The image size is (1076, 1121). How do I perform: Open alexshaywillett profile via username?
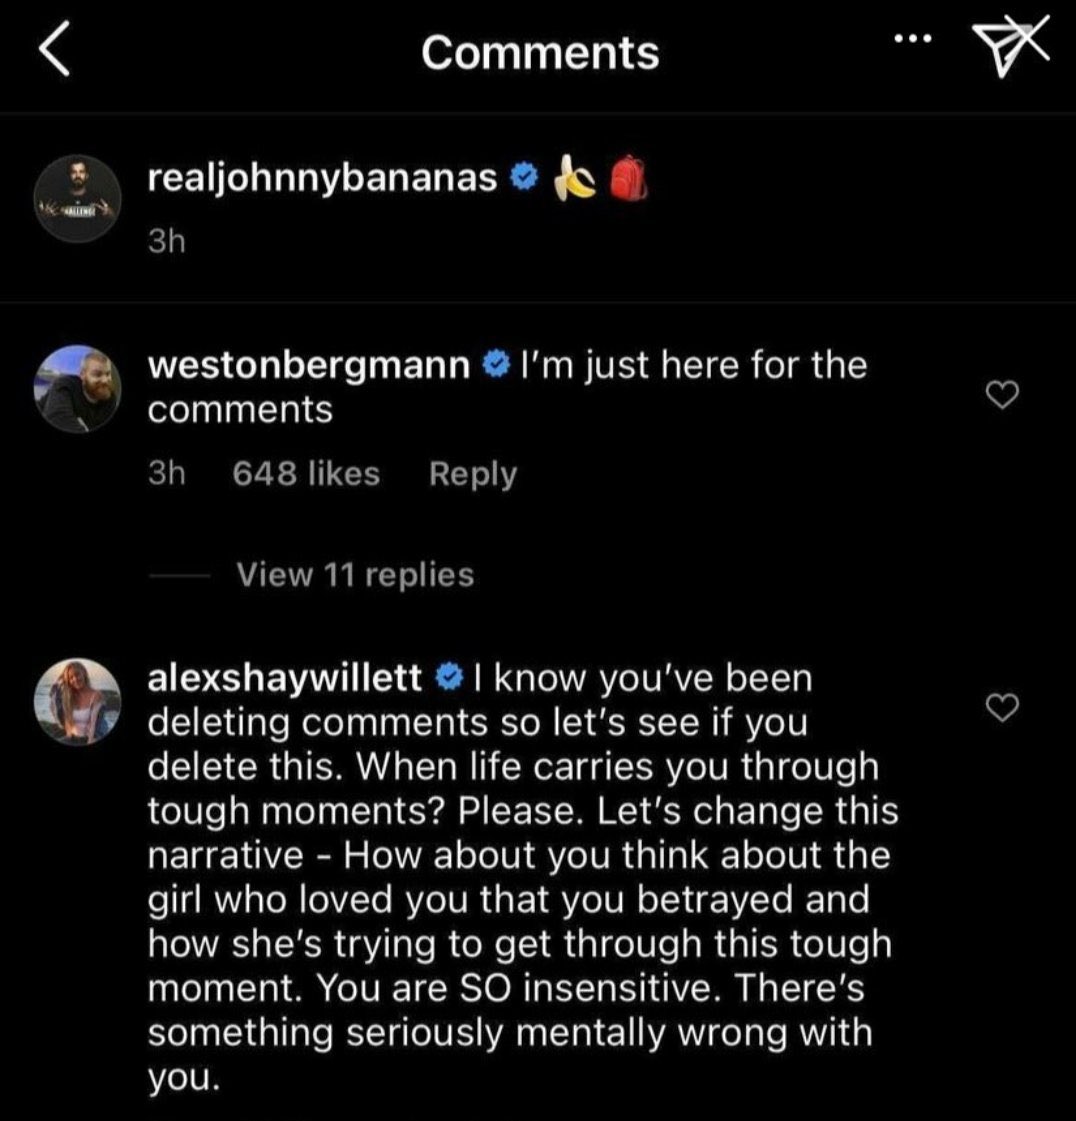click(285, 679)
